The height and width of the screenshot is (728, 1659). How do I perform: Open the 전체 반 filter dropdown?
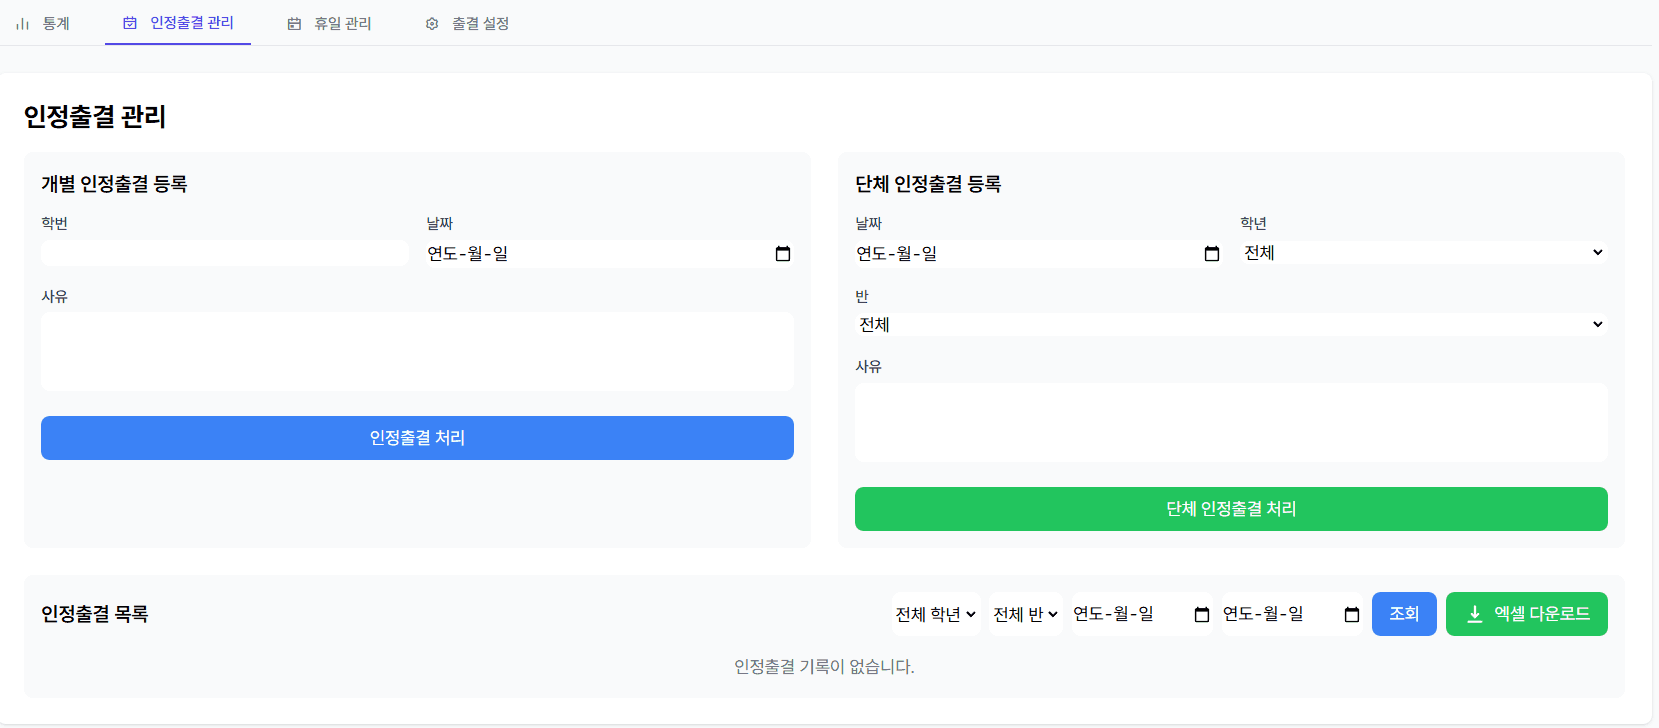pyautogui.click(x=1025, y=614)
